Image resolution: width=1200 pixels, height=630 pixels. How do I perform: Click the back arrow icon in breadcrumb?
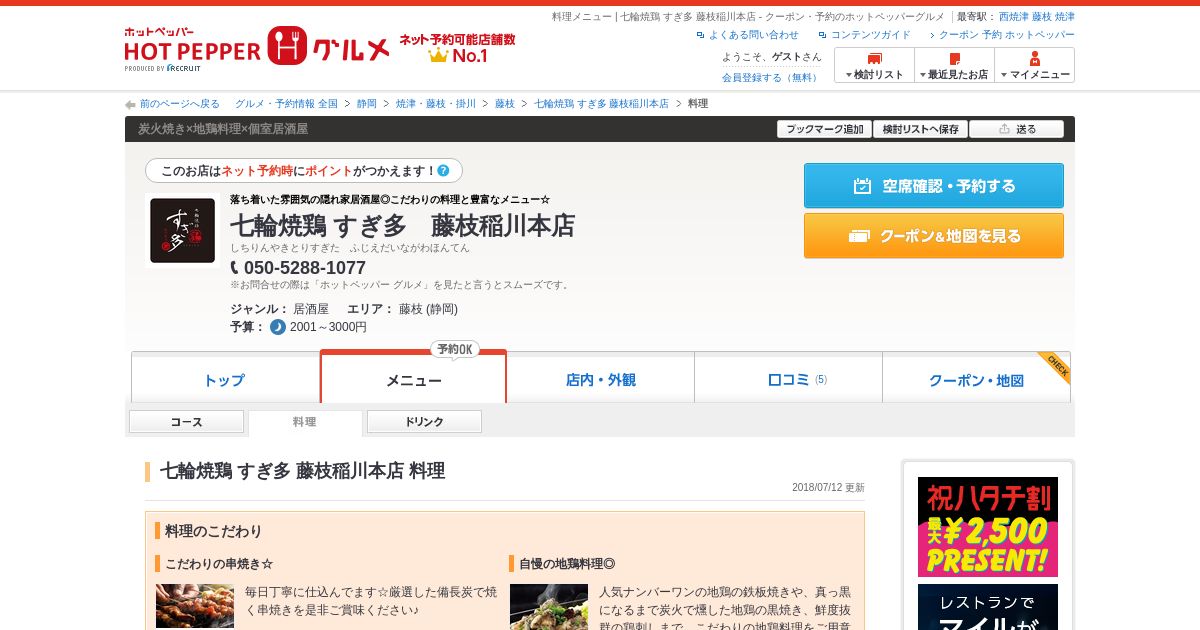click(x=130, y=104)
